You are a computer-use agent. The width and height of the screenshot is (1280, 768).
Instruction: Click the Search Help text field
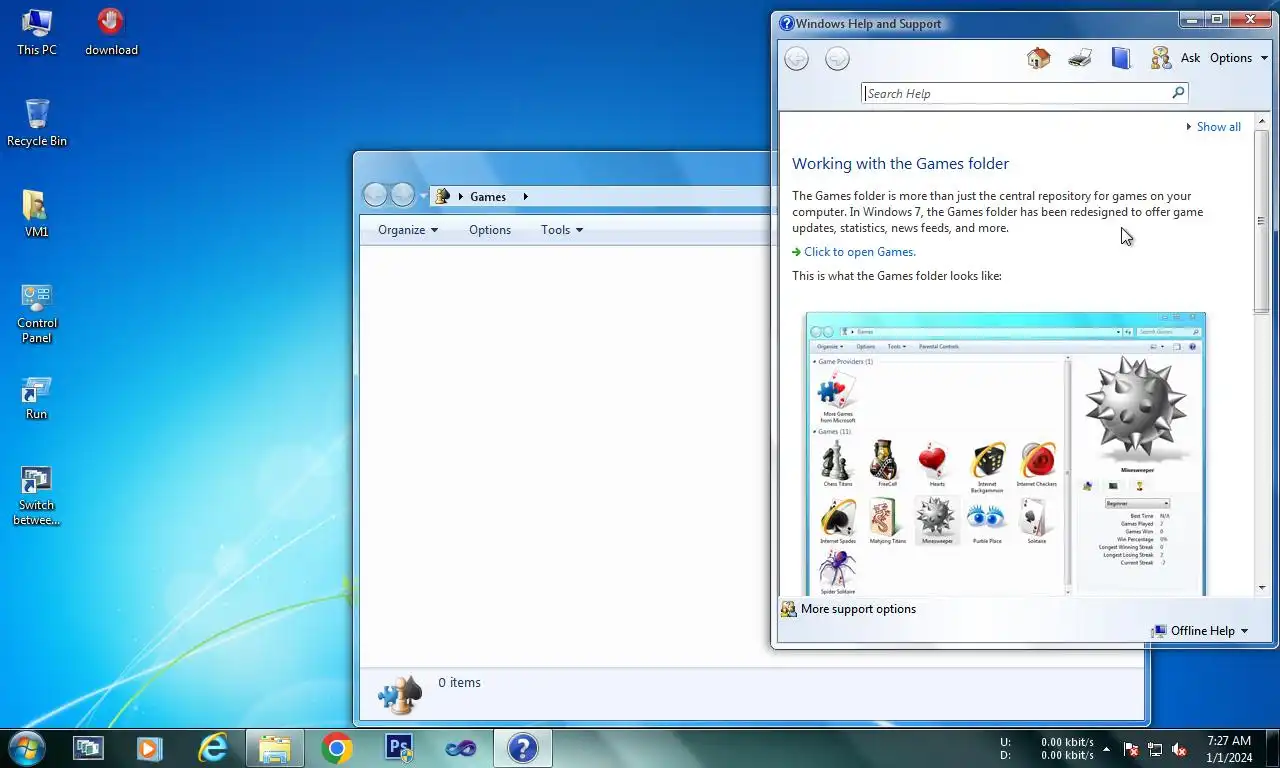pos(1017,93)
